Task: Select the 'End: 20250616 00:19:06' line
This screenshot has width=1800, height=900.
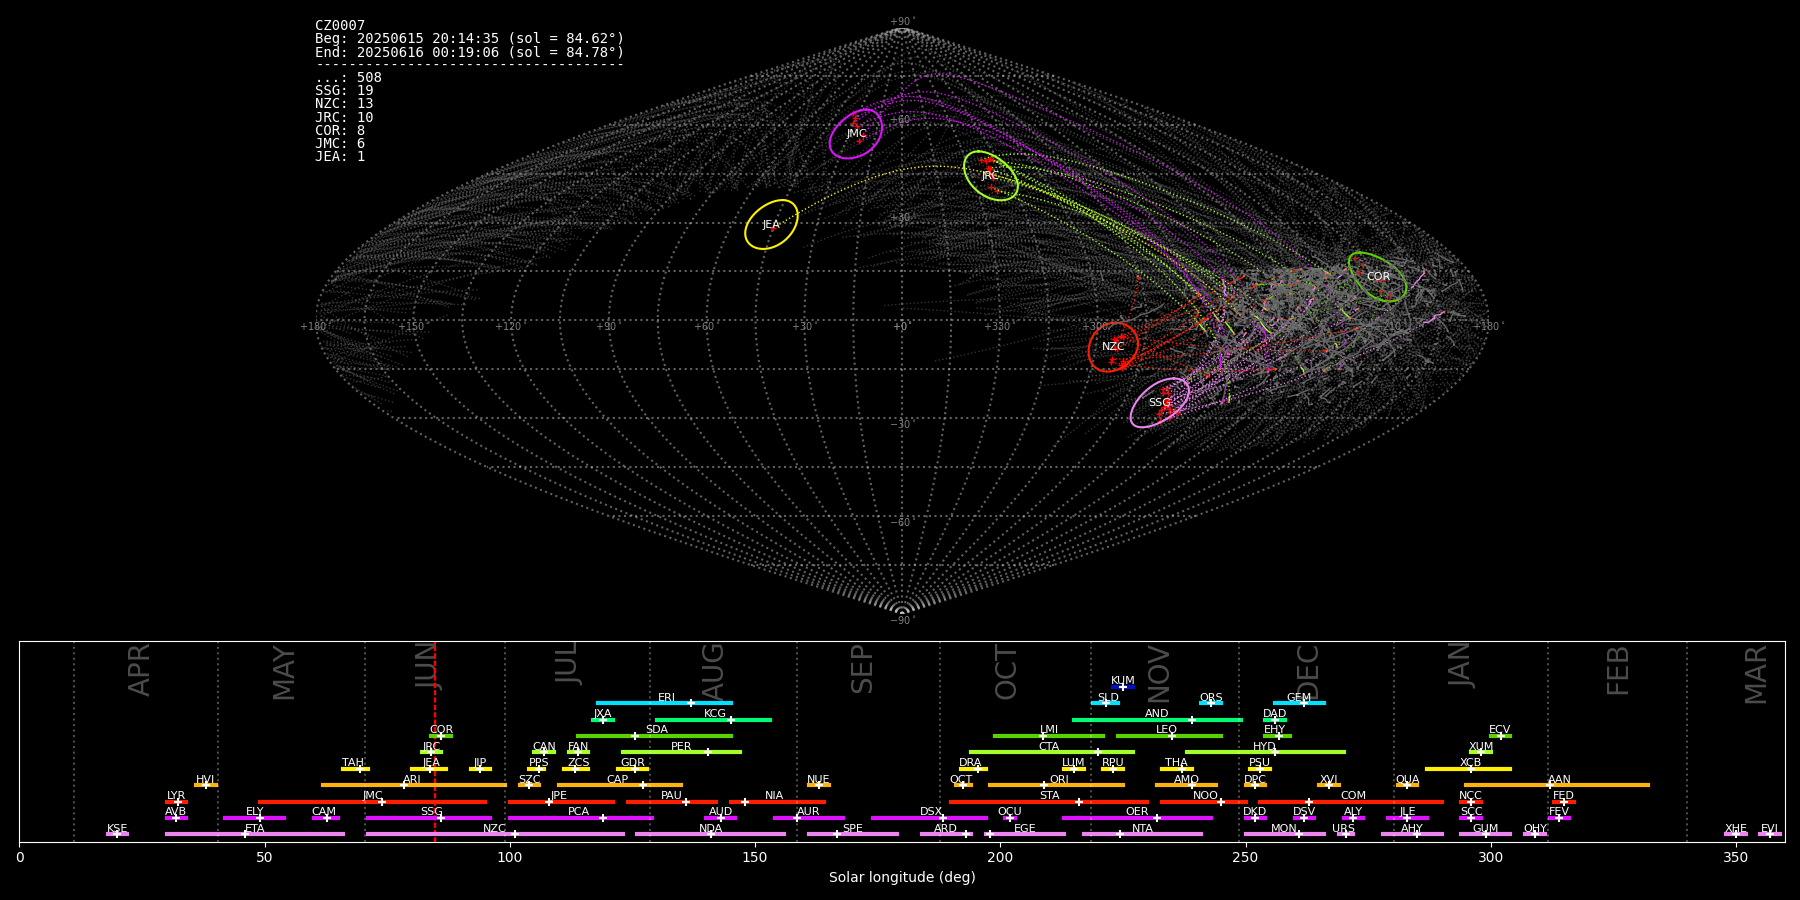Action: [469, 52]
